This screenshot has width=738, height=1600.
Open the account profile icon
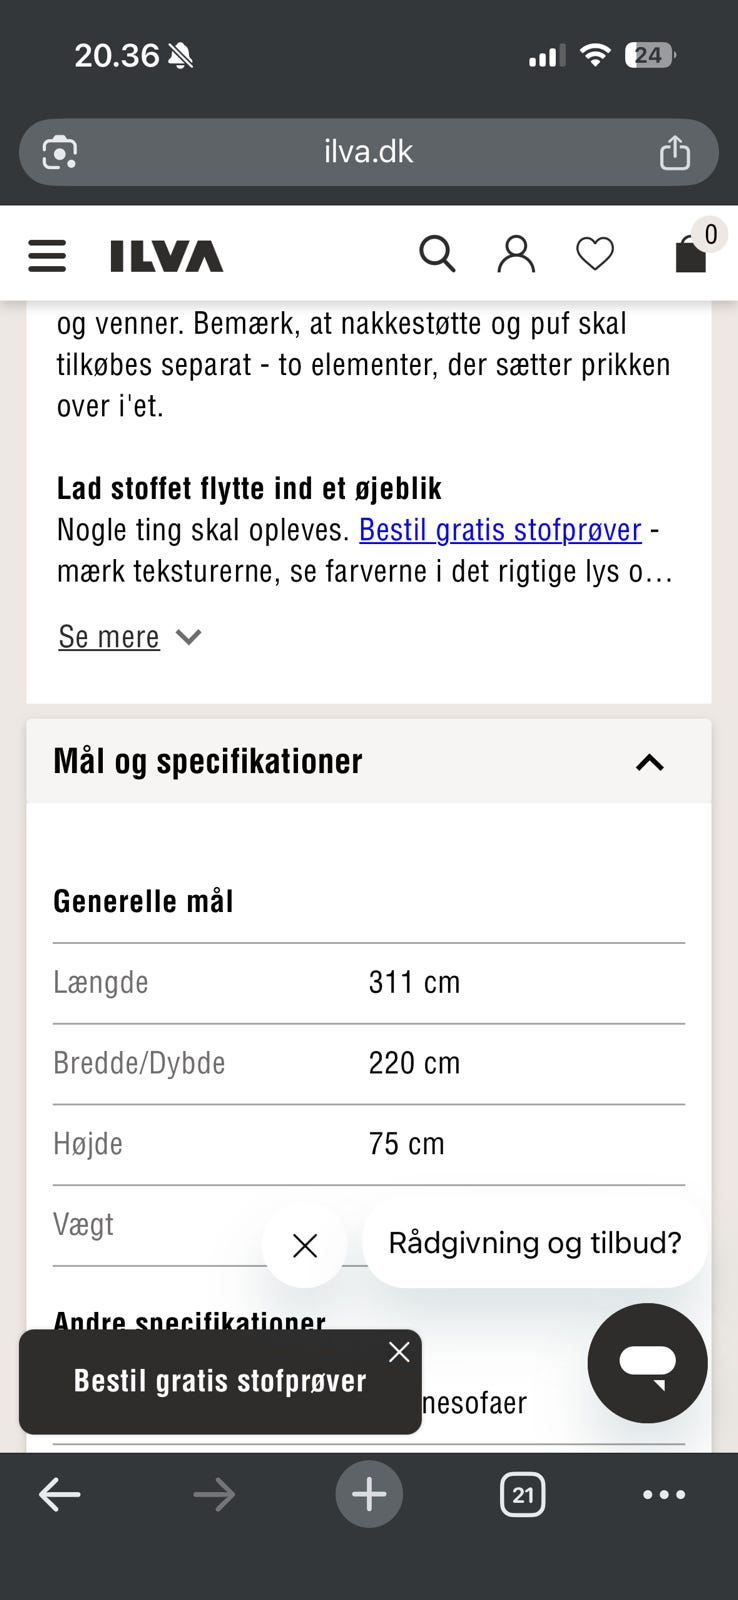pyautogui.click(x=516, y=254)
